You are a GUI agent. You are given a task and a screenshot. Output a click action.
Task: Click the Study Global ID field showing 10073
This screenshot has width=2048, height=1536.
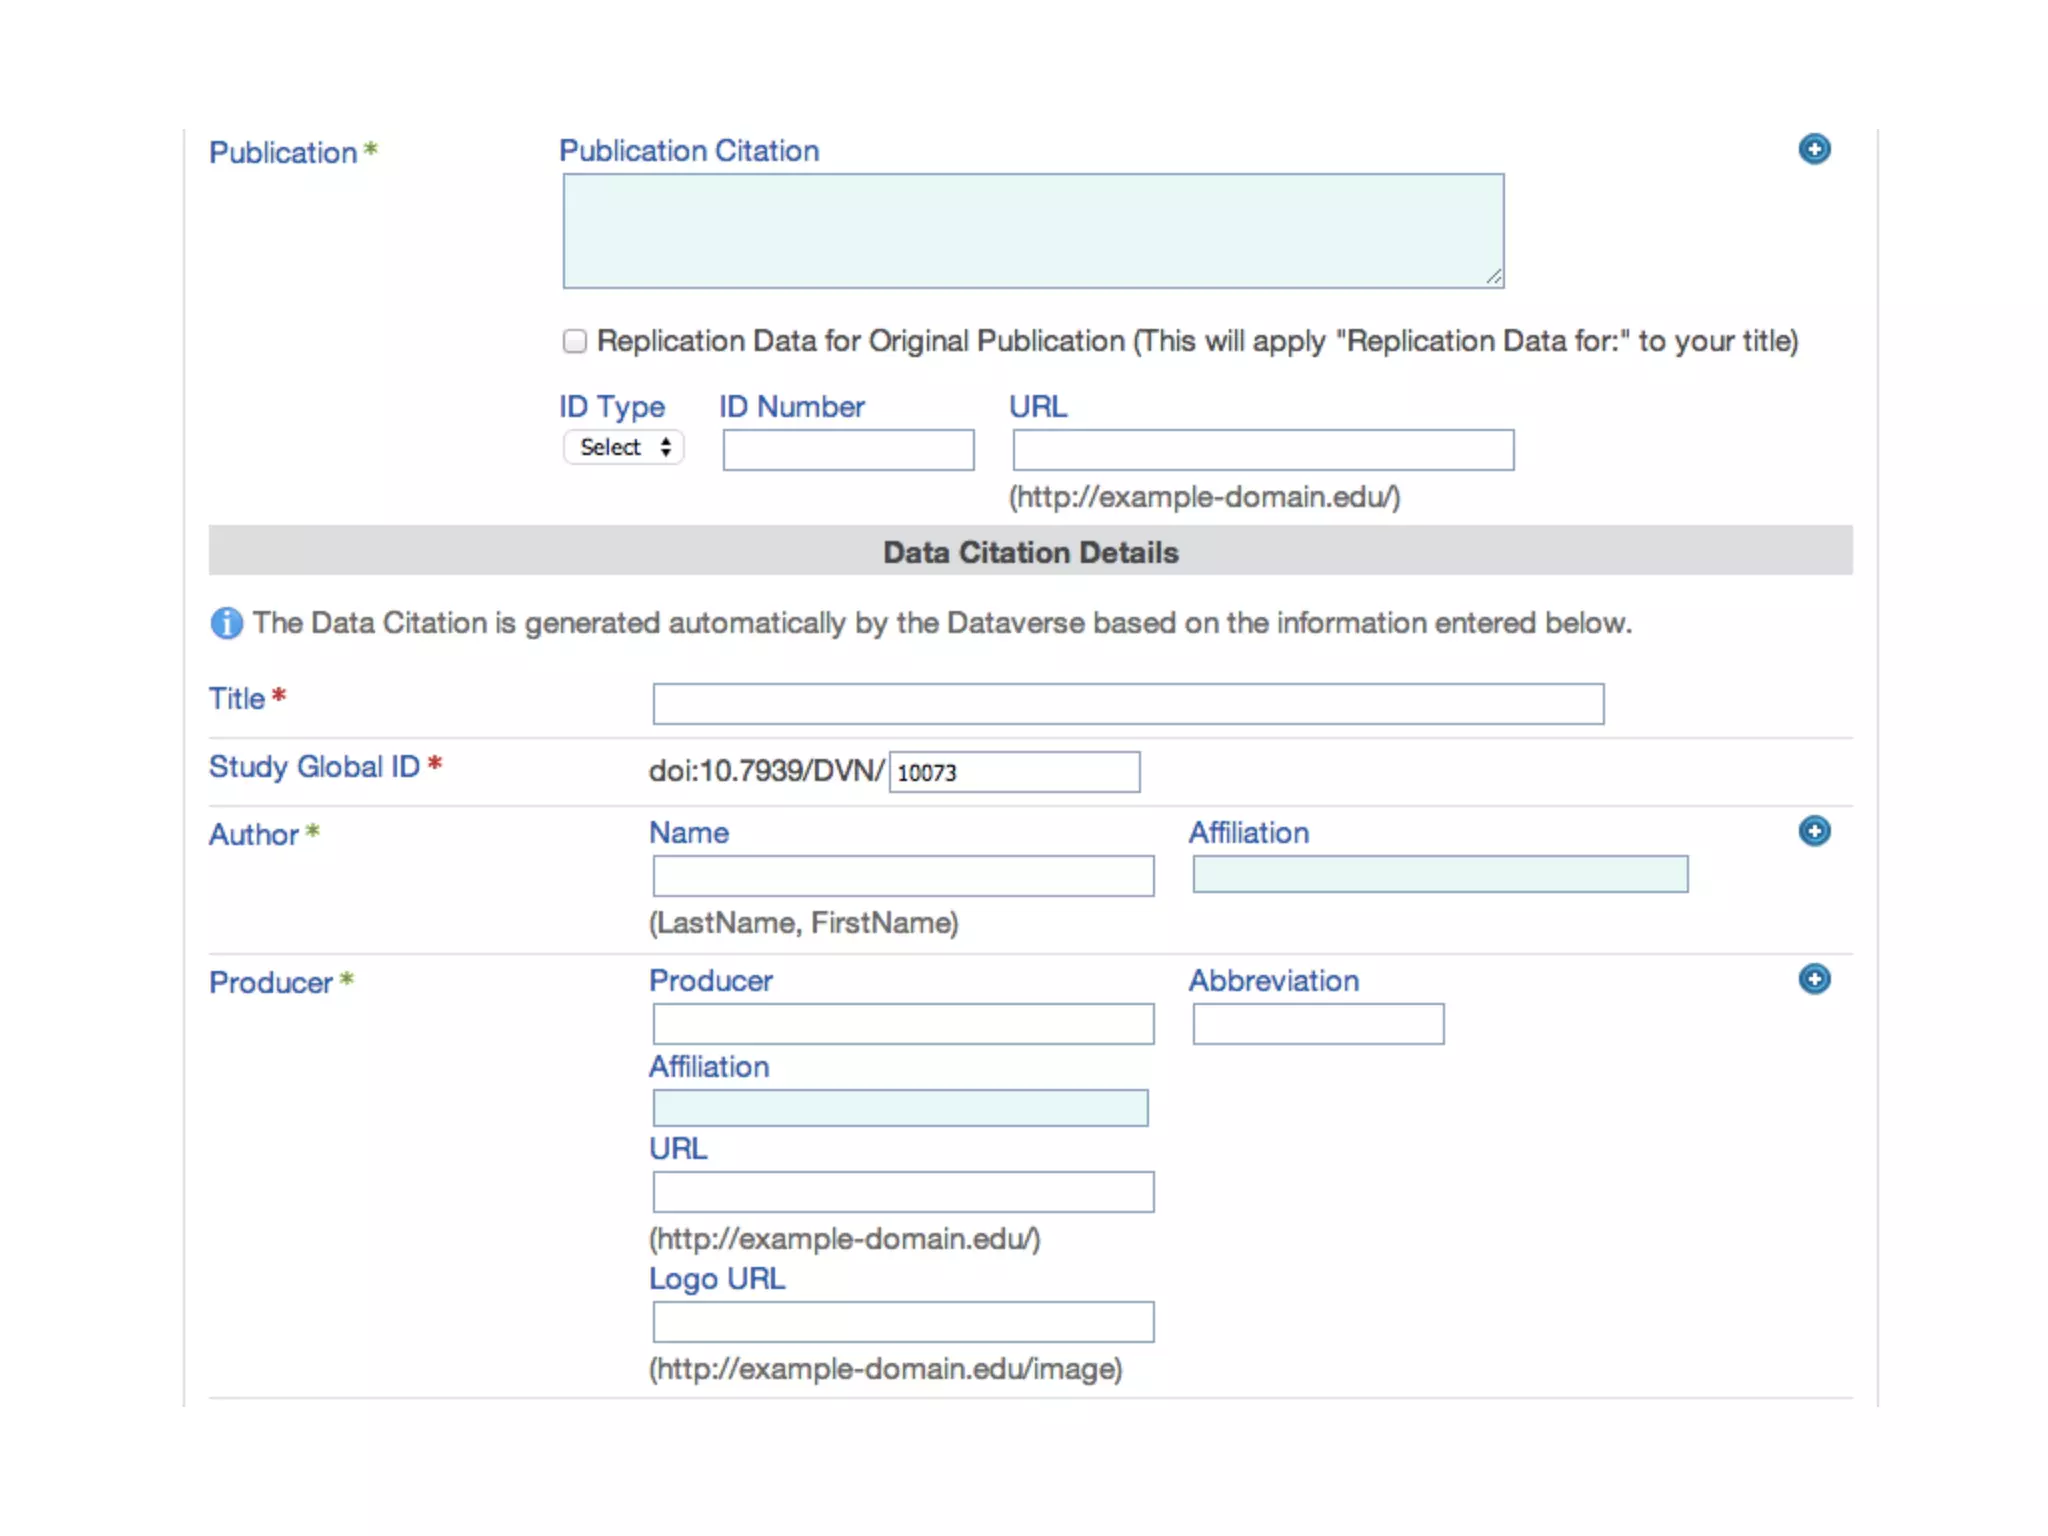tap(1013, 772)
